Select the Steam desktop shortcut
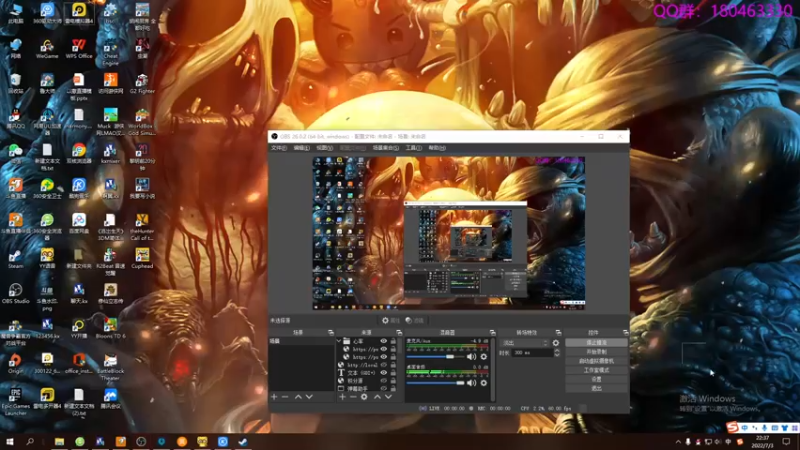 tap(15, 259)
